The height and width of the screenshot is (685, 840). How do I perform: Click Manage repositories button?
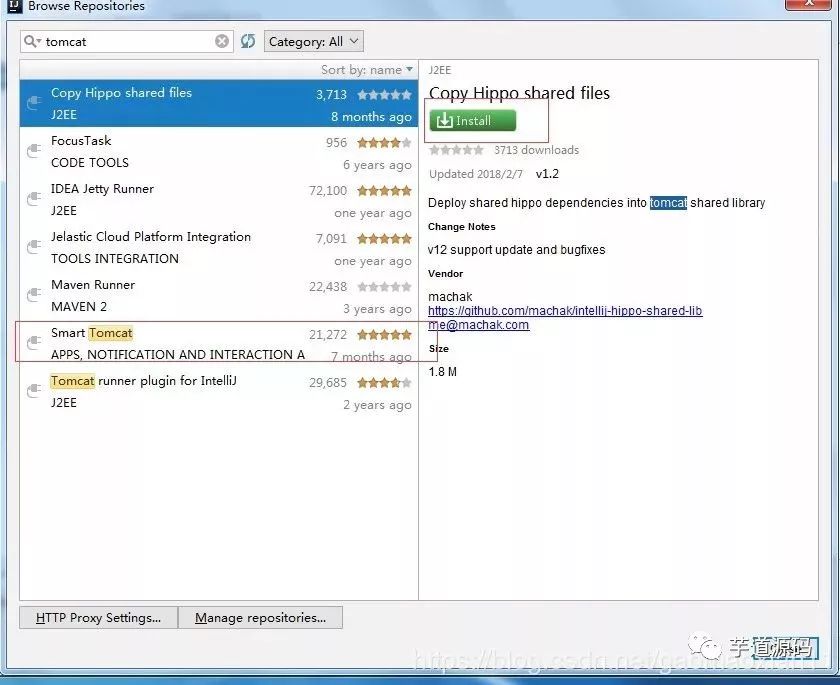260,618
